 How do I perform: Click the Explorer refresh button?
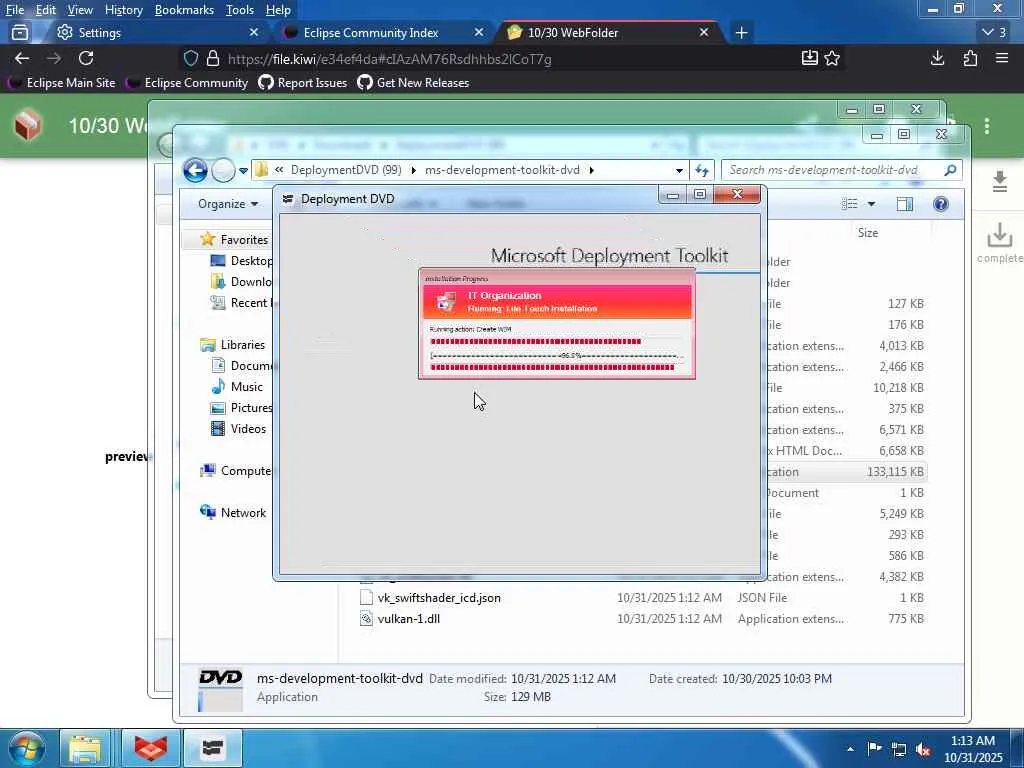(x=702, y=170)
